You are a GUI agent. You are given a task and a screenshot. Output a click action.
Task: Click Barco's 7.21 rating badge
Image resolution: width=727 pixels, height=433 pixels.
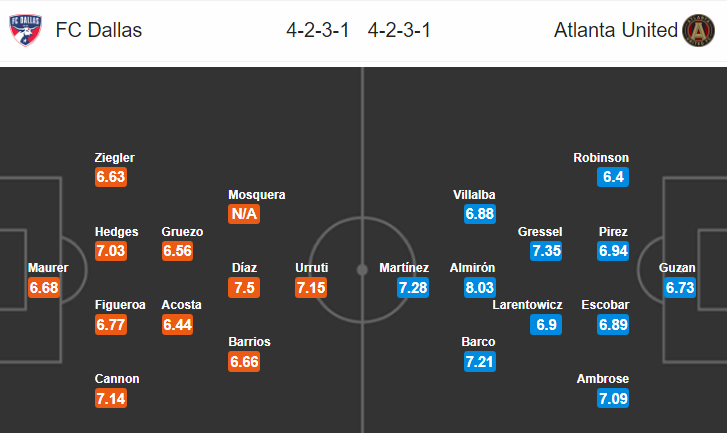[x=480, y=361]
